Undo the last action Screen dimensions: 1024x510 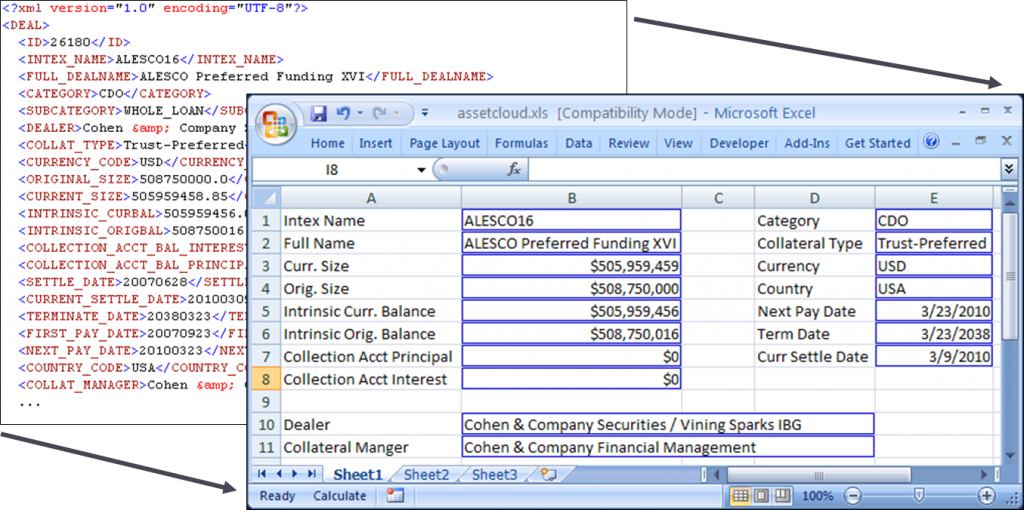tap(344, 114)
